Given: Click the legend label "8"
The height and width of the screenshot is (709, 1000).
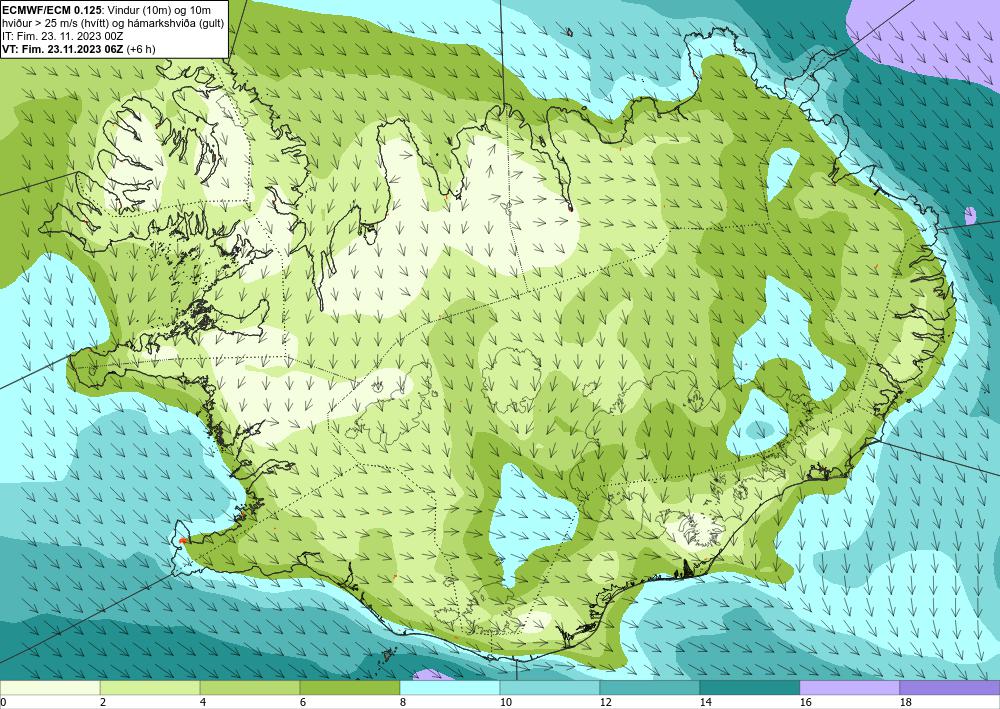Looking at the screenshot, I should click(x=403, y=702).
